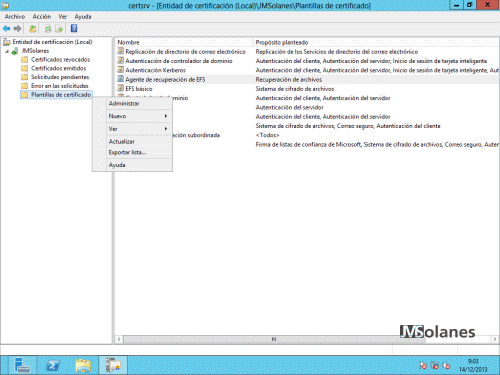Viewport: 500px width, 375px height.
Task: Open the Archivo menu
Action: pyautogui.click(x=15, y=17)
